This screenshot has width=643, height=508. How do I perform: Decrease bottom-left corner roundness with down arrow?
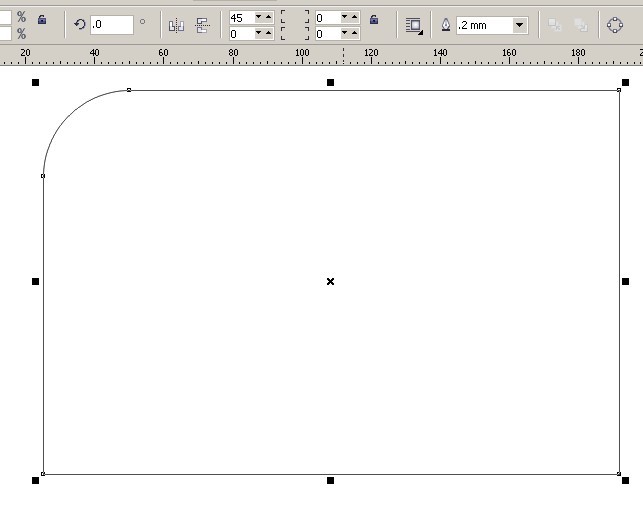tap(259, 33)
